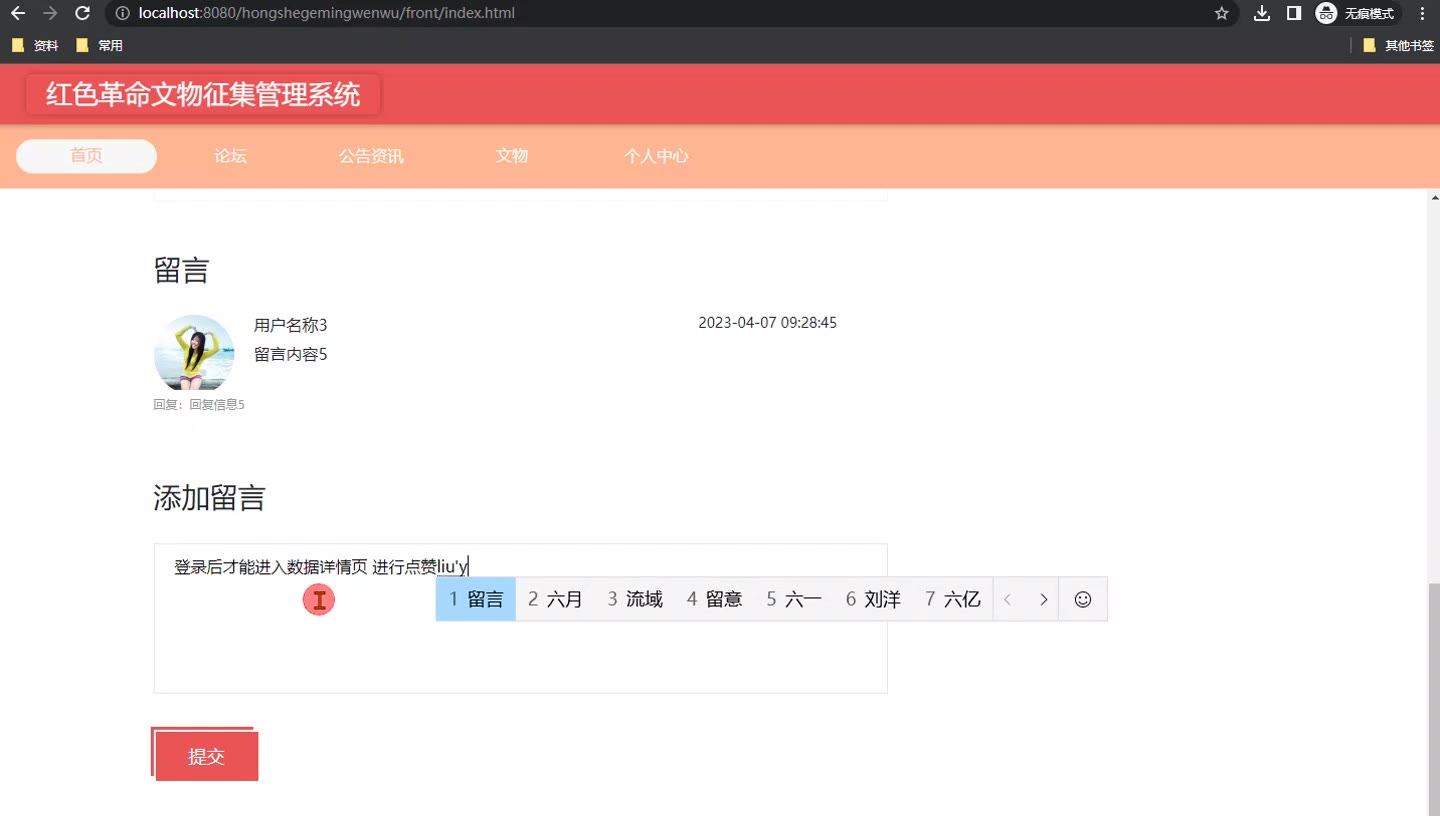The width and height of the screenshot is (1440, 816).
Task: Click the 提交 submit button
Action: (206, 756)
